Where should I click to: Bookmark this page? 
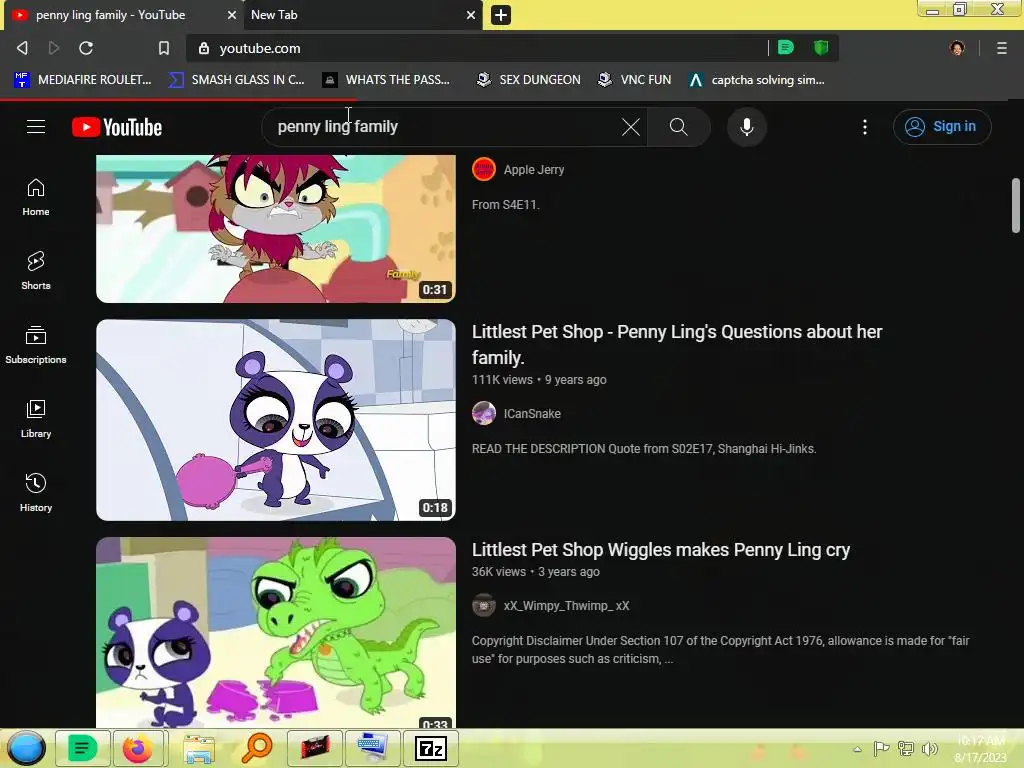[163, 48]
